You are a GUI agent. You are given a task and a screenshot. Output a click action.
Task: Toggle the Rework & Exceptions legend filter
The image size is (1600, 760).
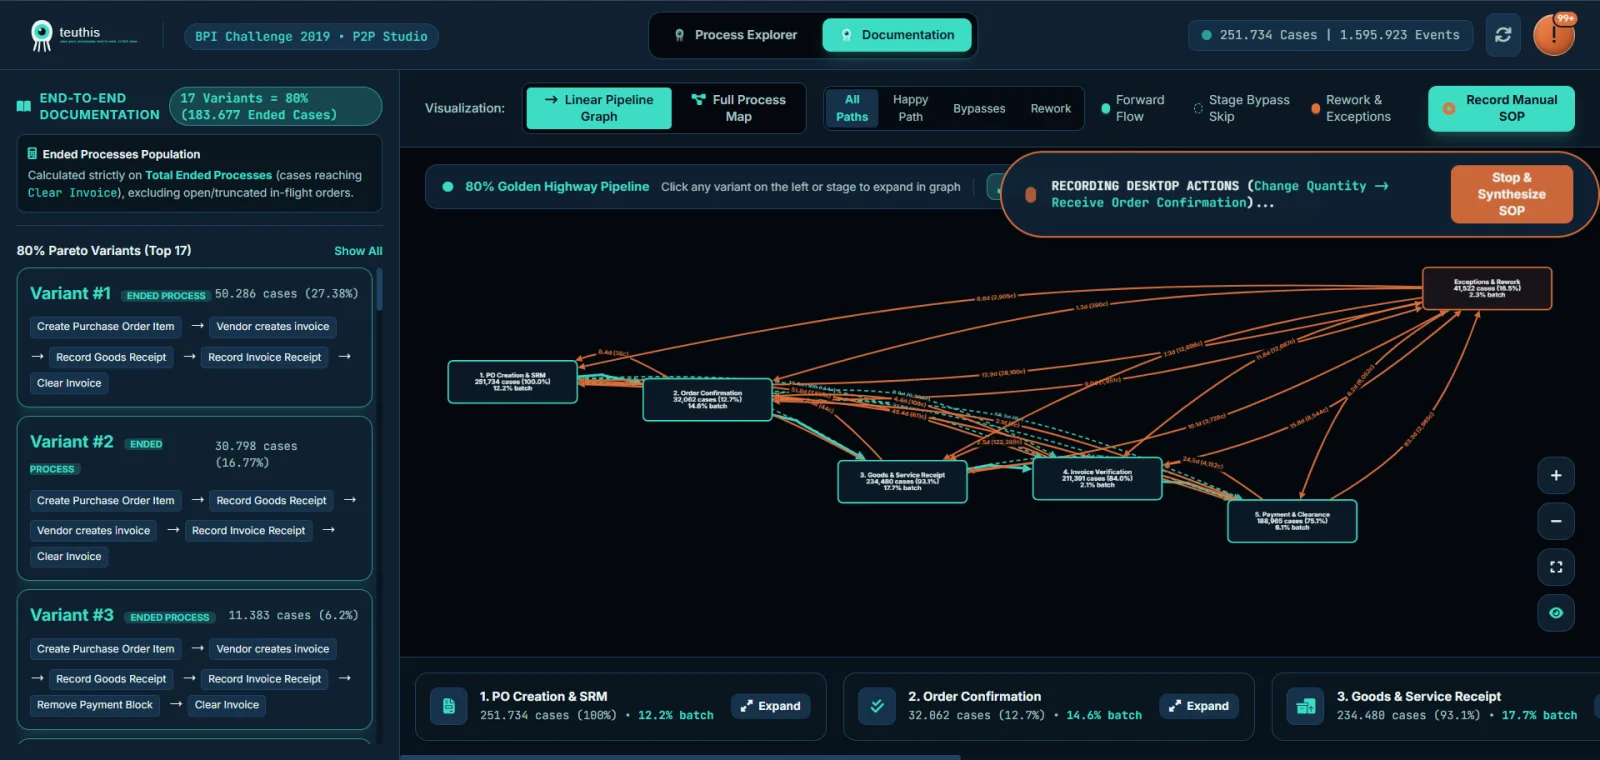pos(1351,108)
